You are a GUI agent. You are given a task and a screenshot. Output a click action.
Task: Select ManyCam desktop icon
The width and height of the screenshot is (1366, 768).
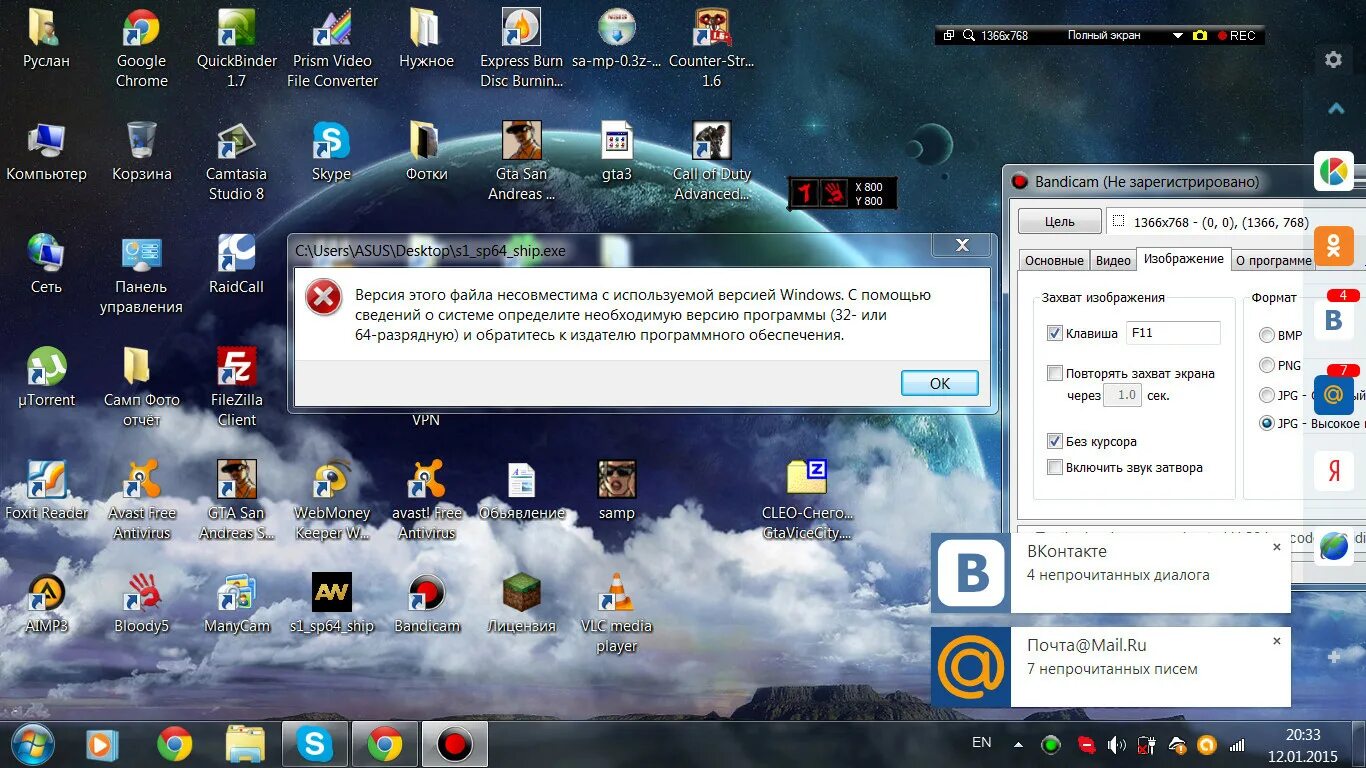tap(236, 603)
